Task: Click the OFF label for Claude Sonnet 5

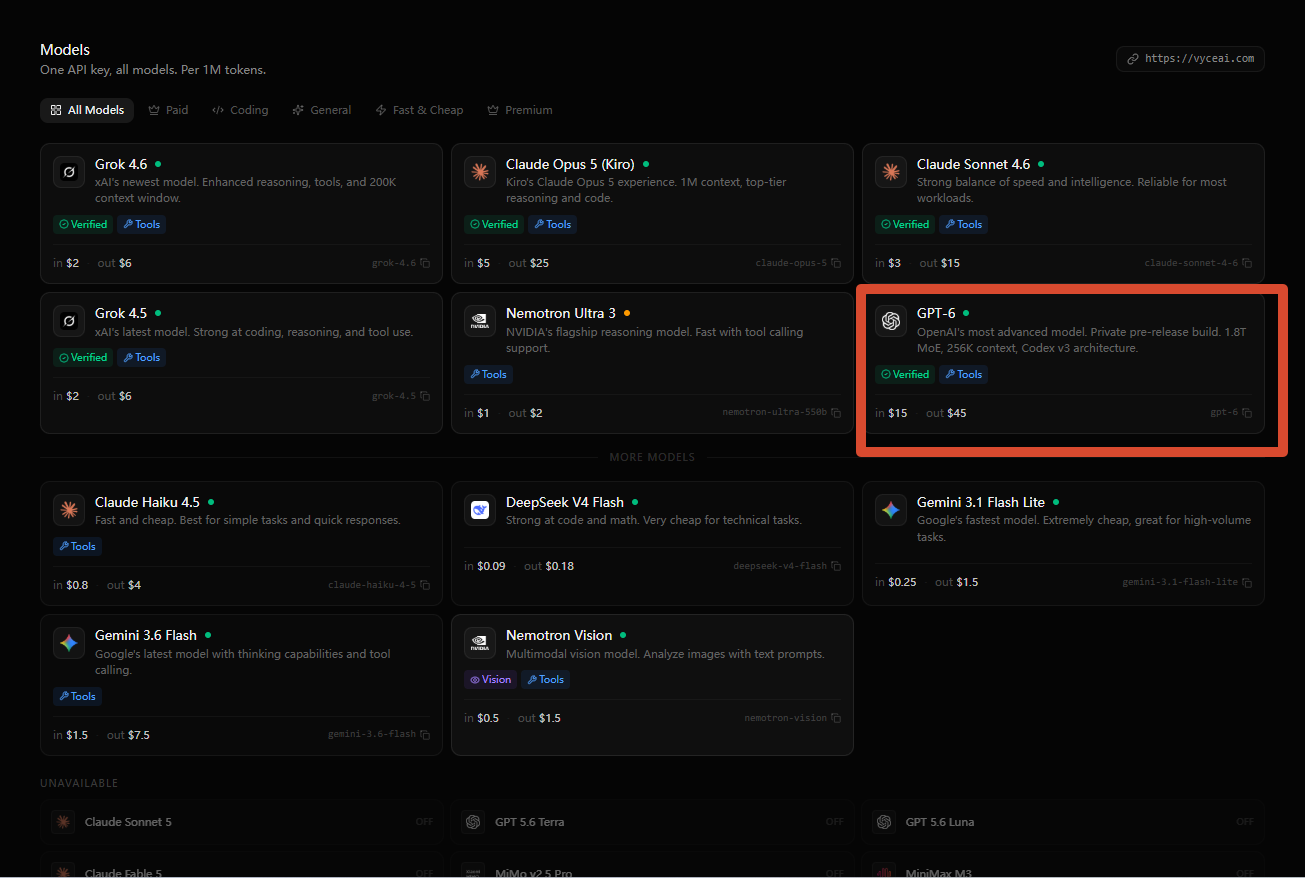Action: pyautogui.click(x=424, y=822)
